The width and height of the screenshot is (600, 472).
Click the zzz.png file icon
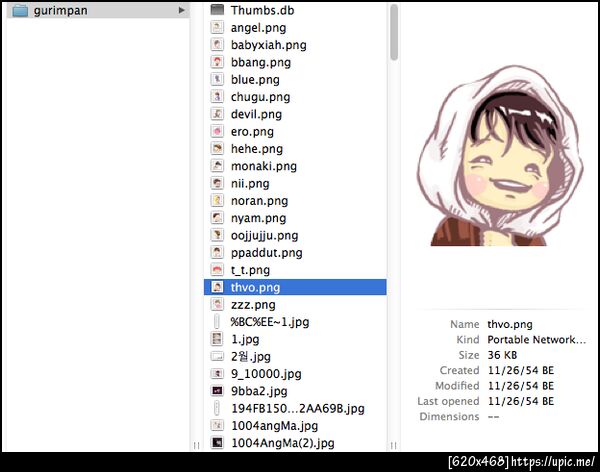pyautogui.click(x=217, y=304)
